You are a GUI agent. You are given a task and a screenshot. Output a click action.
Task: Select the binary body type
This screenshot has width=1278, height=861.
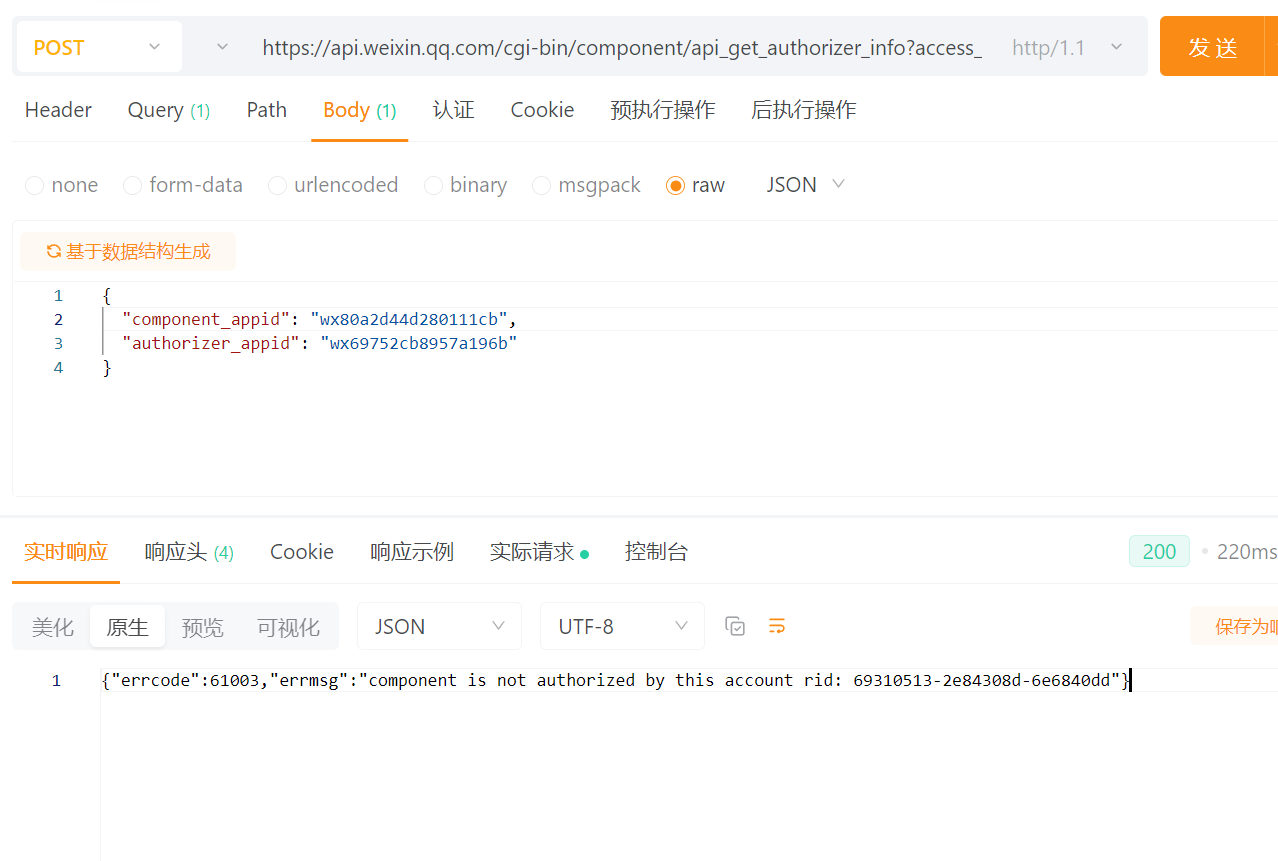pos(466,185)
